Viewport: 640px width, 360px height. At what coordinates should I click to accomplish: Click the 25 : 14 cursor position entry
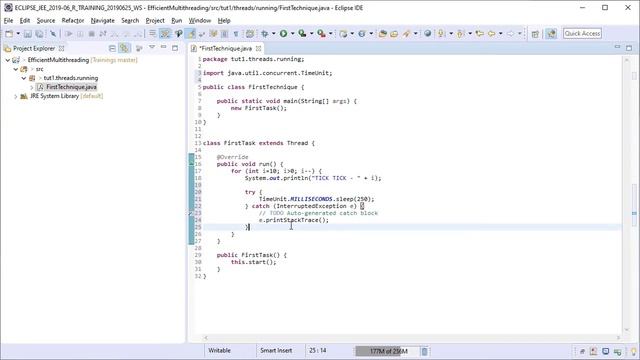tap(318, 350)
